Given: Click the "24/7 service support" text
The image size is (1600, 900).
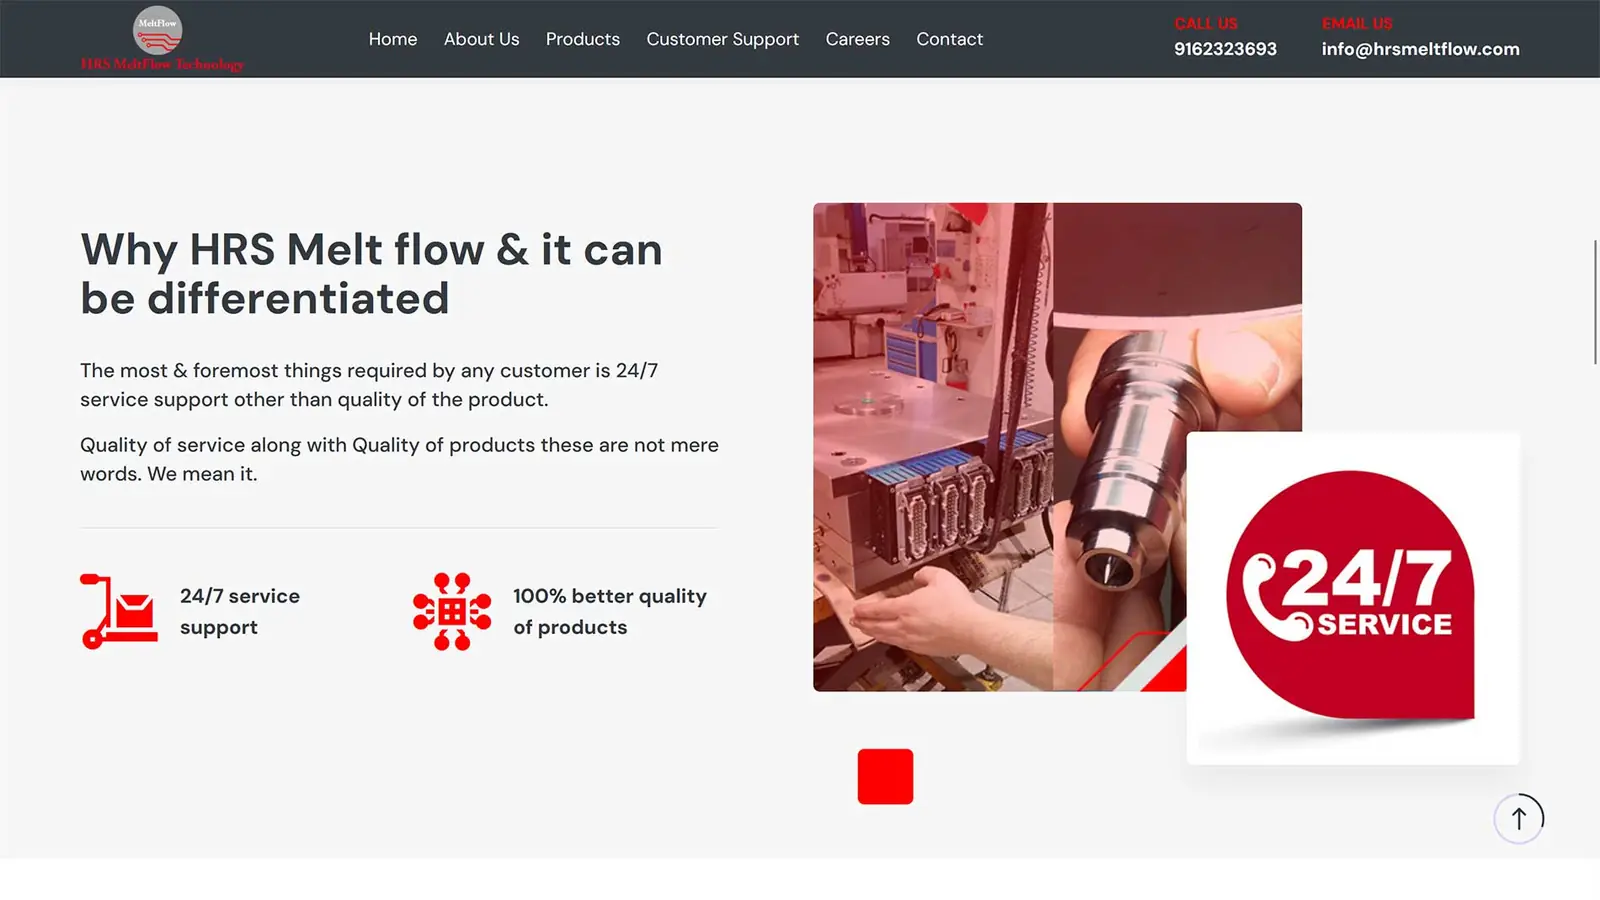Looking at the screenshot, I should coord(240,611).
